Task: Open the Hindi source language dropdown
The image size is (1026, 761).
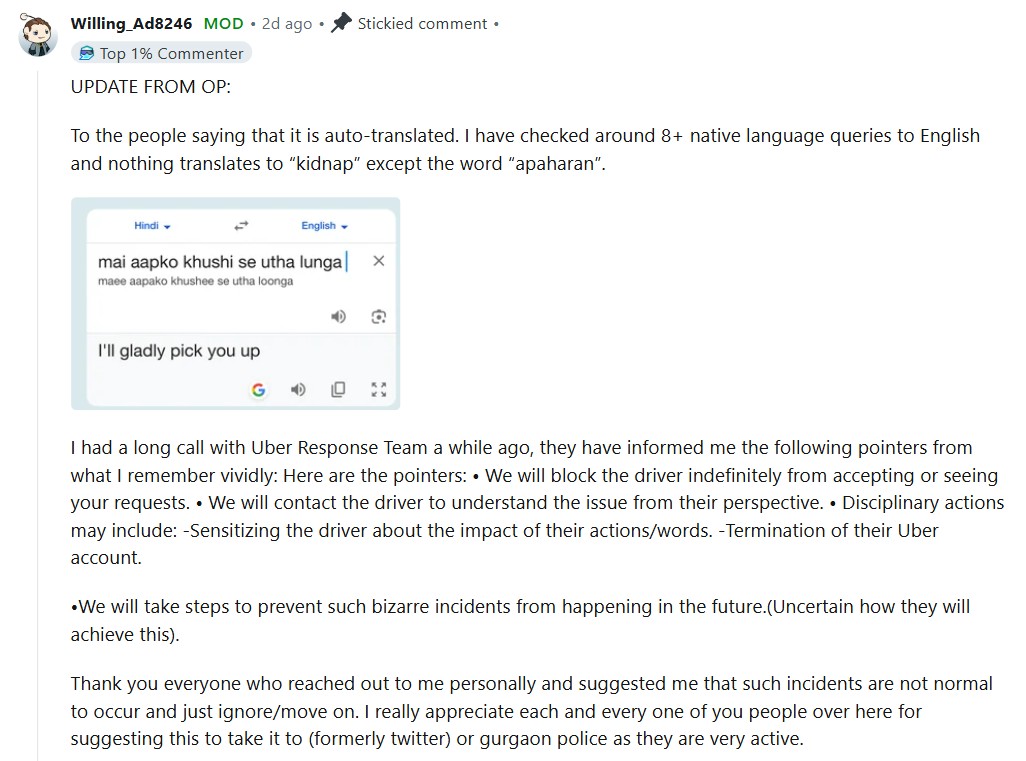Action: coord(152,226)
